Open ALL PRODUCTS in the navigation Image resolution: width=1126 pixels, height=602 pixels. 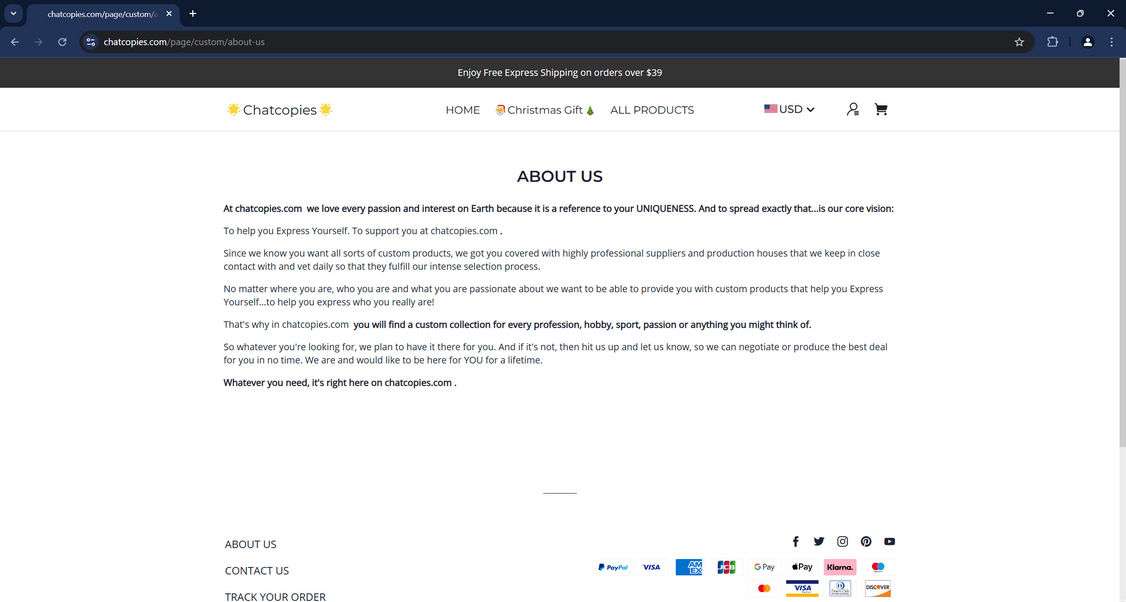point(652,110)
